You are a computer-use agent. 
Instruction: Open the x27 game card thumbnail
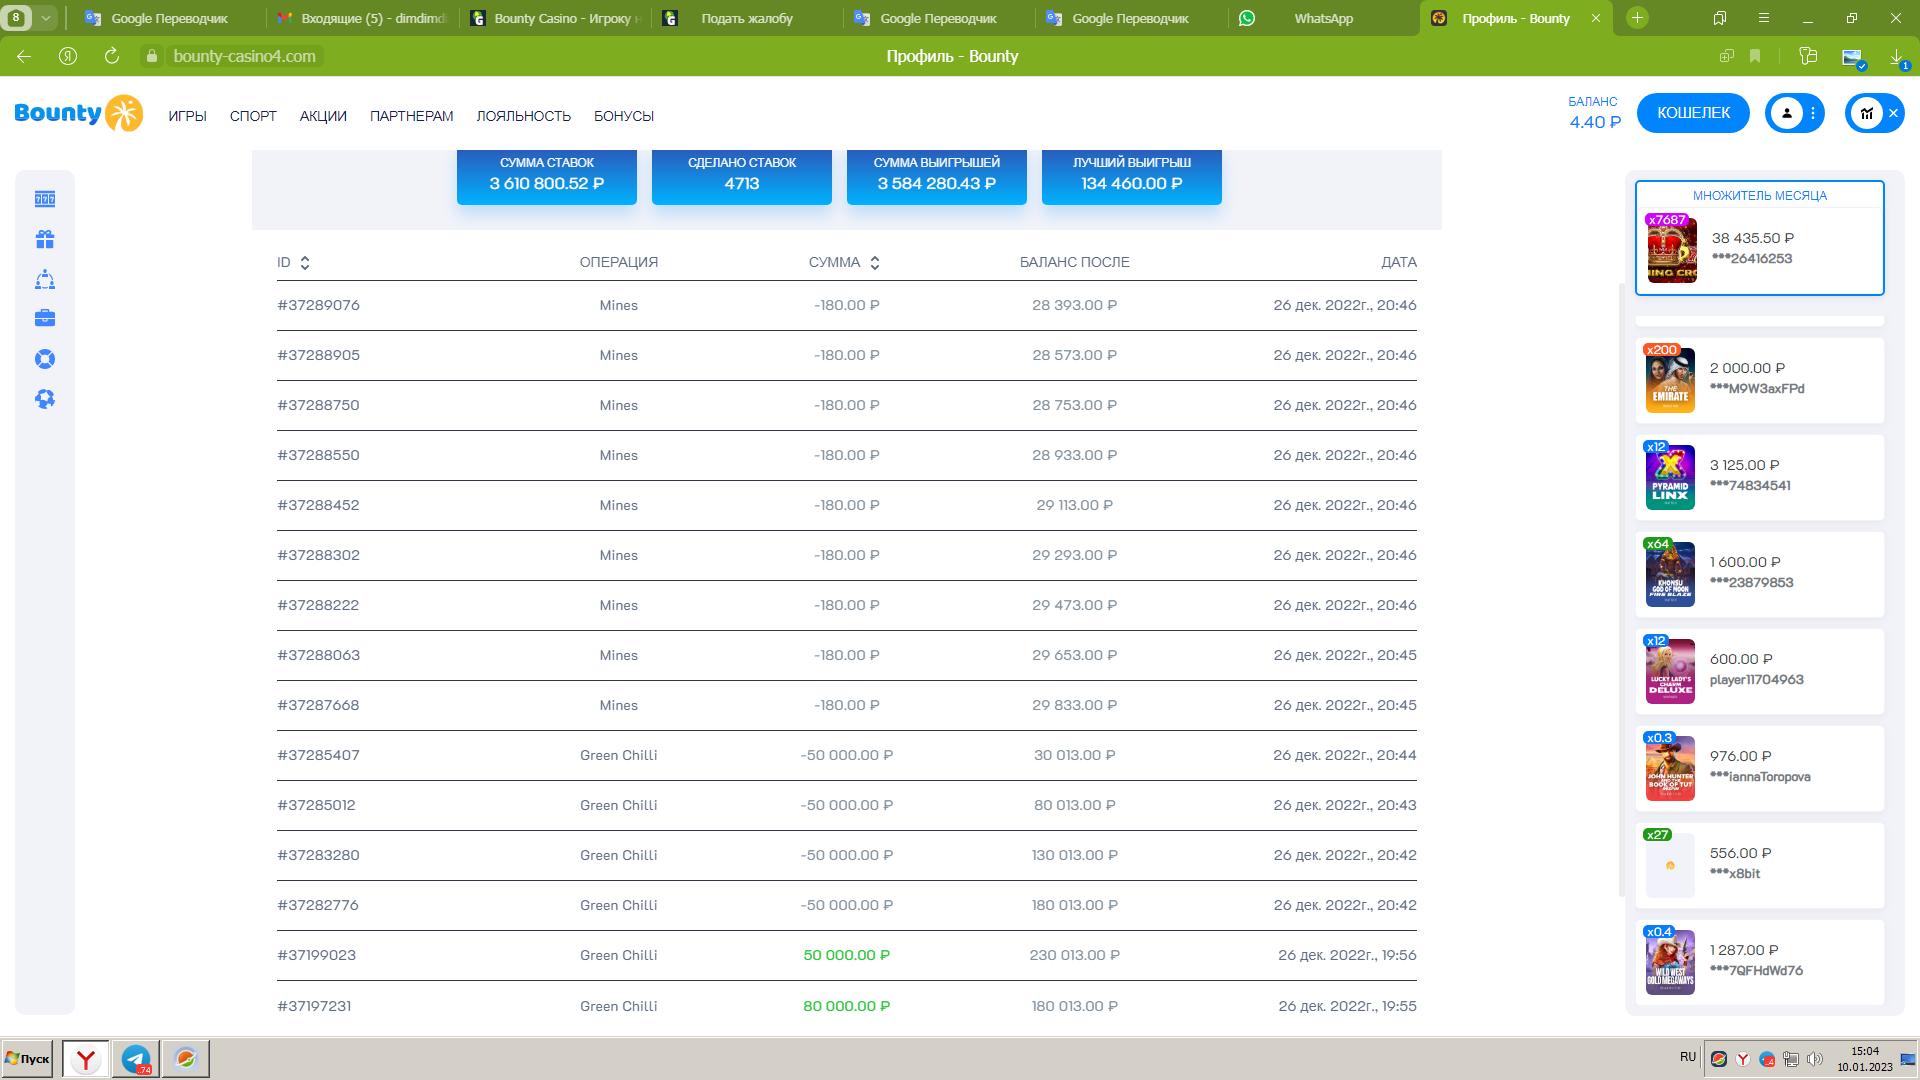1670,865
